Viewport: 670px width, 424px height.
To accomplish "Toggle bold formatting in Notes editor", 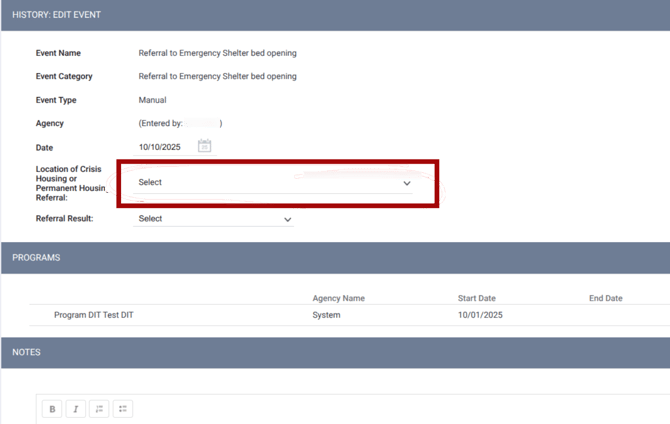I will (52, 409).
